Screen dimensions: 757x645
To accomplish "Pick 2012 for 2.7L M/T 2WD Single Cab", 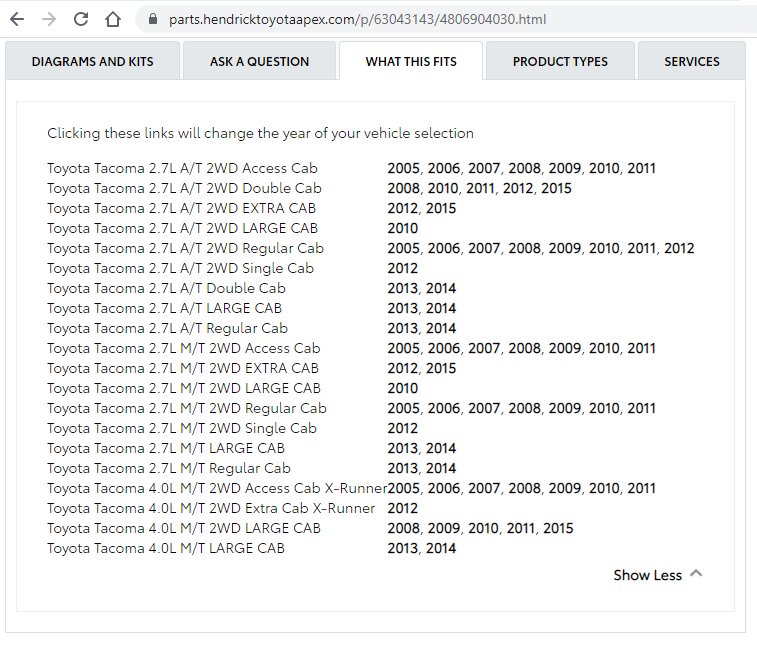I will (403, 429).
